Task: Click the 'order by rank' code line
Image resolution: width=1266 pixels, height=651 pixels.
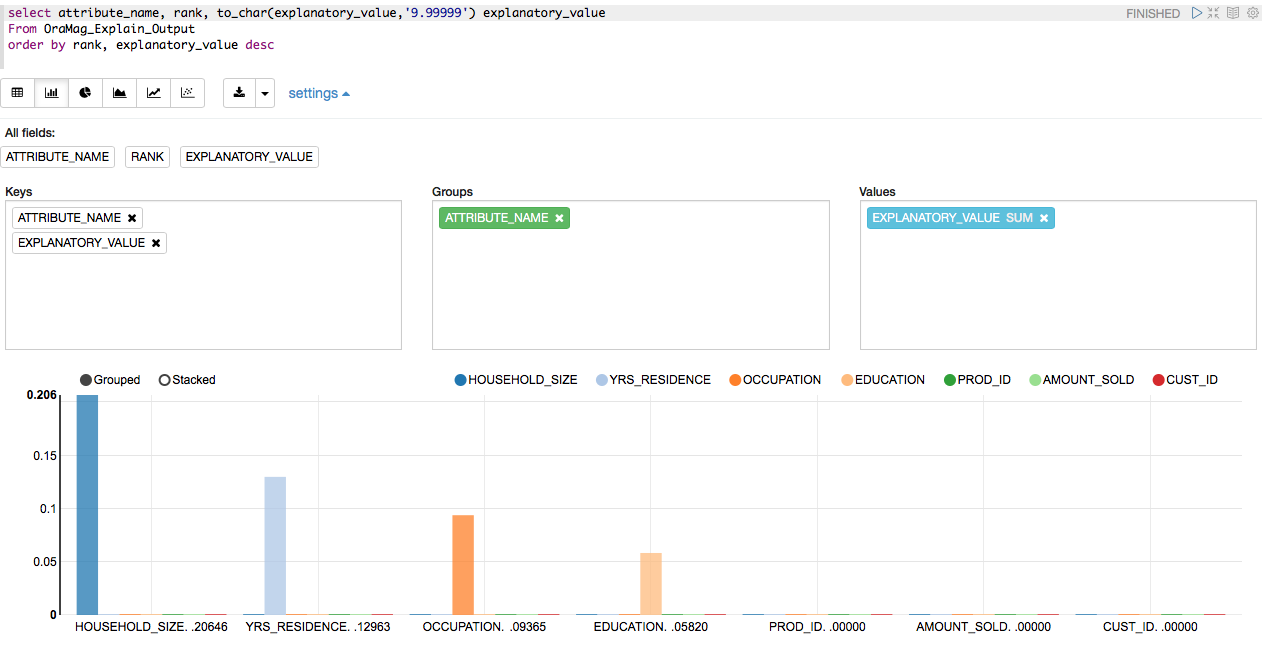Action: [140, 45]
